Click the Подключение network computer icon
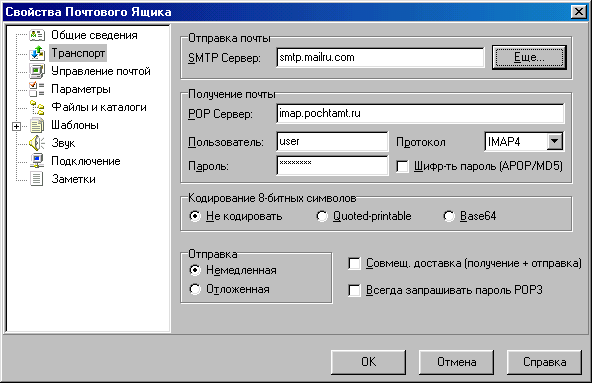Image resolution: width=592 pixels, height=383 pixels. pyautogui.click(x=37, y=161)
